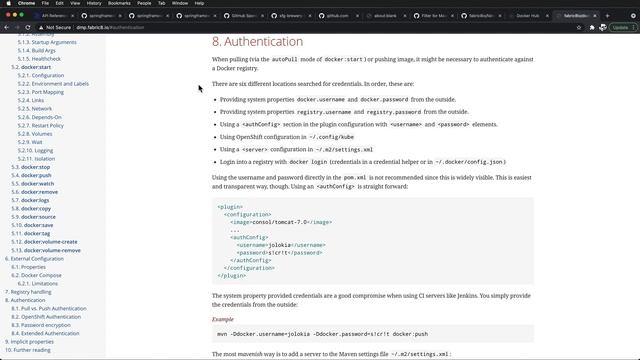
Task: Open 5.2.2 Environment and Labels link
Action: (53, 84)
